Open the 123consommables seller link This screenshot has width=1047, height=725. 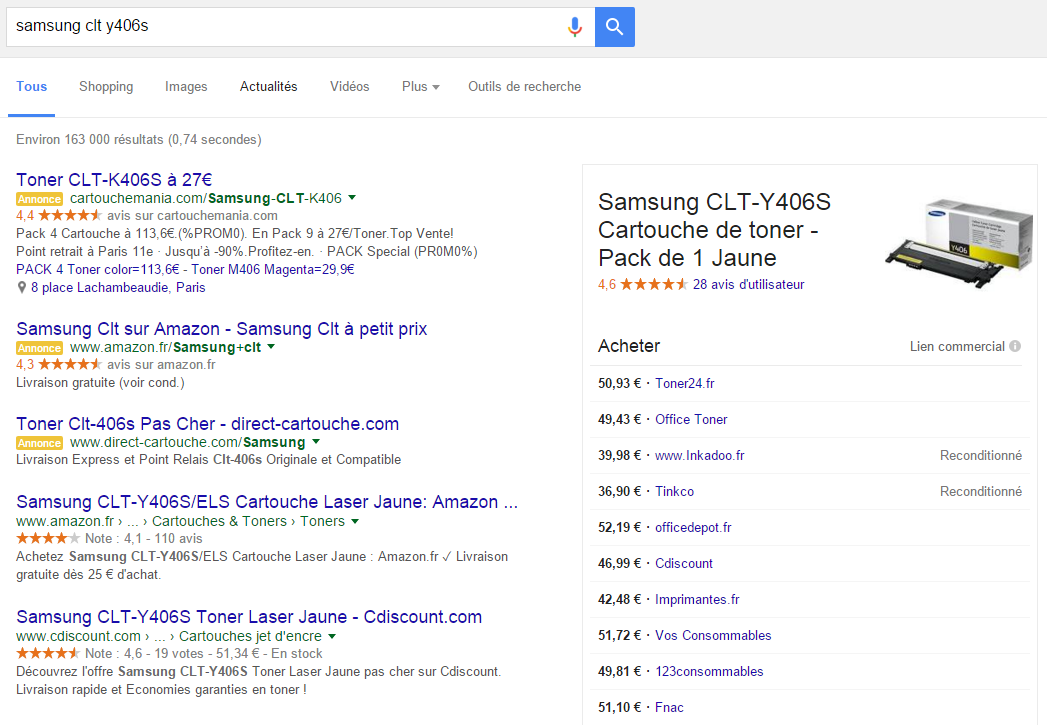[x=709, y=672]
